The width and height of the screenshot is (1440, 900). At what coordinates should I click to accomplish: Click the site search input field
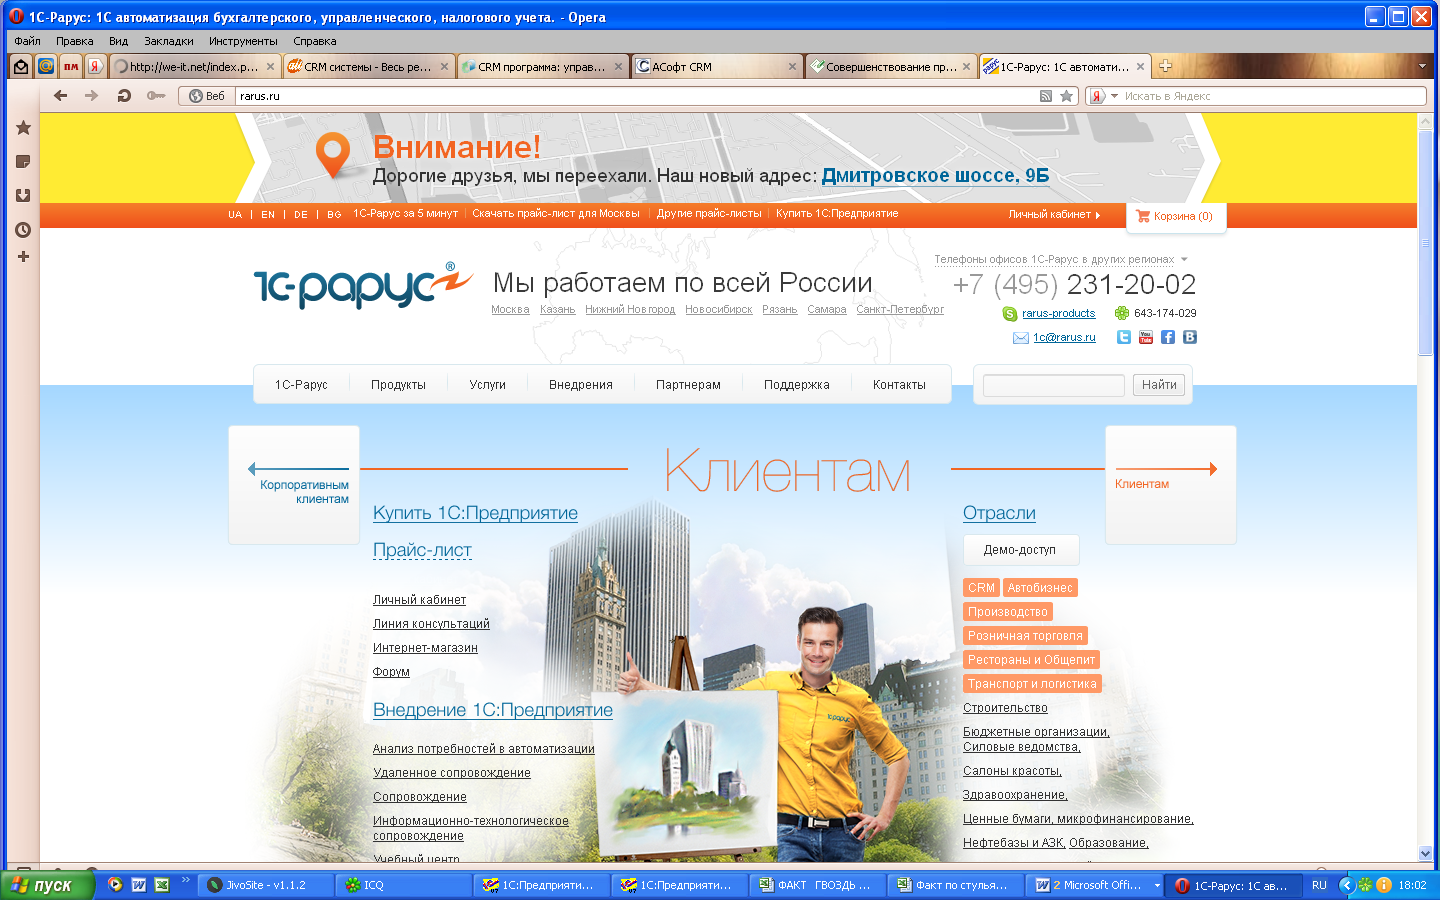1054,385
